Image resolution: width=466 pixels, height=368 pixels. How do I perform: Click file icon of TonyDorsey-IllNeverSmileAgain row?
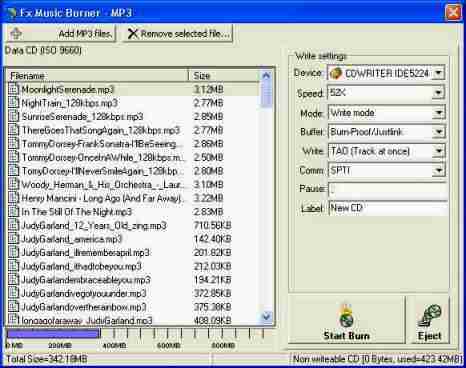(14, 171)
